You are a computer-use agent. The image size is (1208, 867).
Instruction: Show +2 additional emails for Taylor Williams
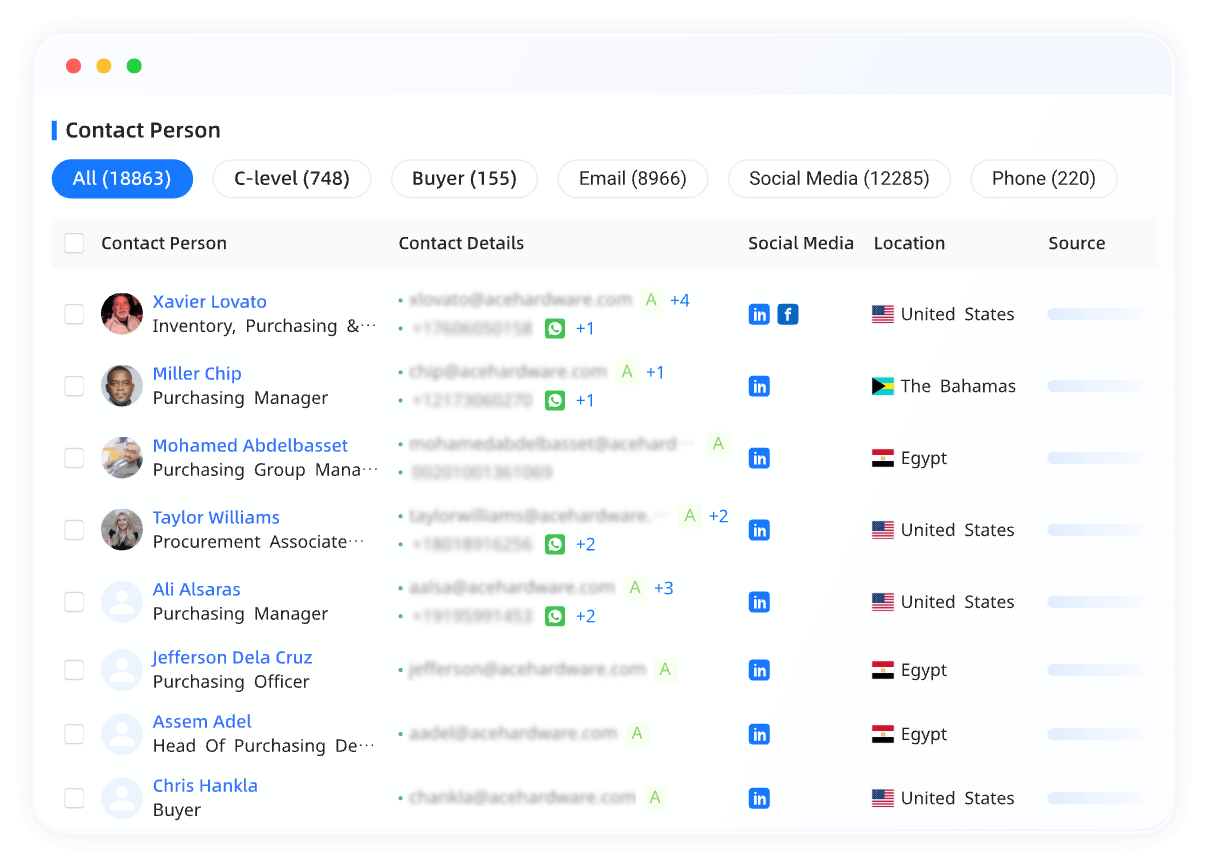point(718,516)
